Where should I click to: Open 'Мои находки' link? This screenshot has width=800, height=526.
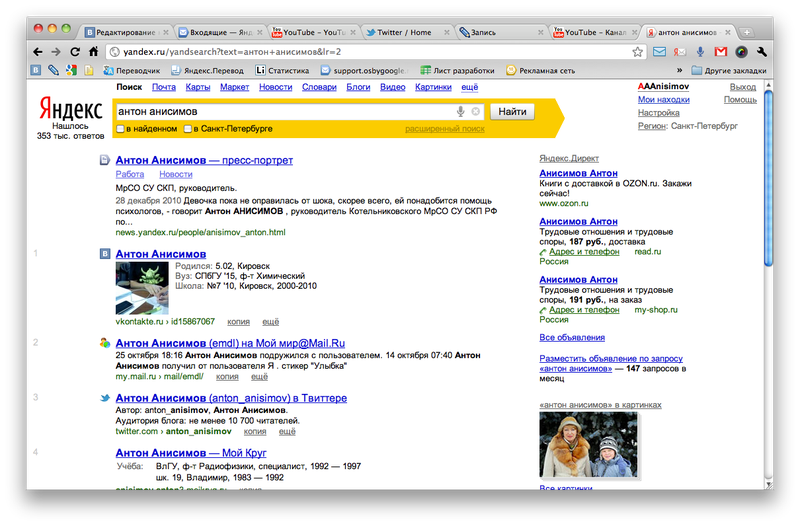[664, 100]
